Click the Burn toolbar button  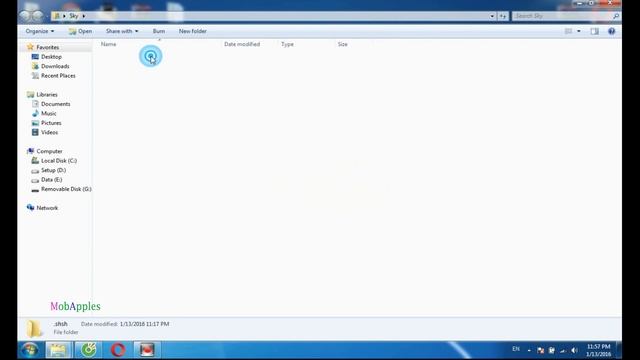[x=159, y=31]
